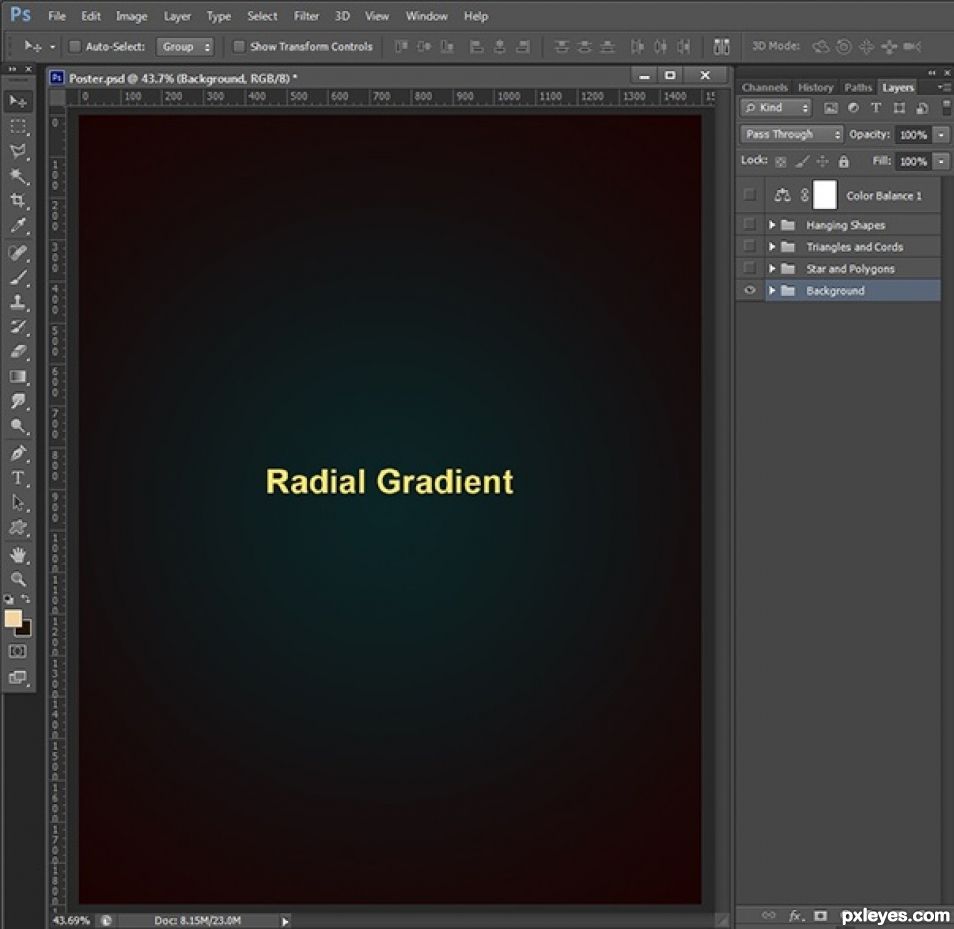Add layer mask icon at panel bottom
Viewport: 954px width, 929px height.
pyautogui.click(x=821, y=916)
